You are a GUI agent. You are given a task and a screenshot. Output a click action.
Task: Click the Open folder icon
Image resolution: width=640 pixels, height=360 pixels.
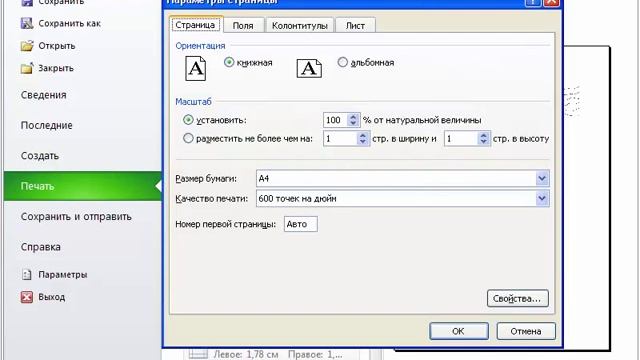(x=27, y=46)
